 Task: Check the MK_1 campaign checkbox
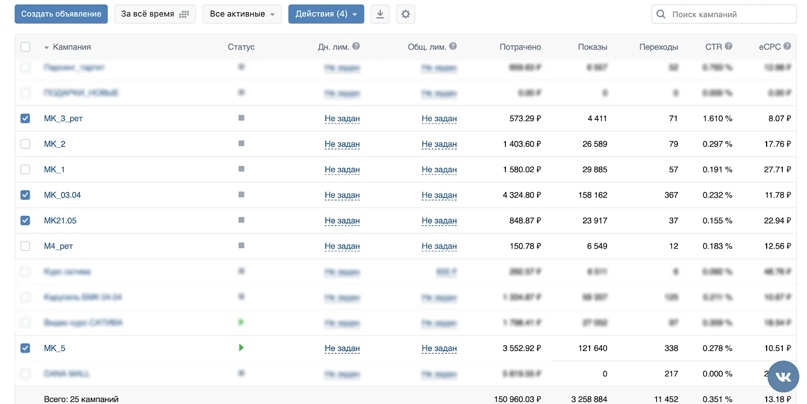25,169
